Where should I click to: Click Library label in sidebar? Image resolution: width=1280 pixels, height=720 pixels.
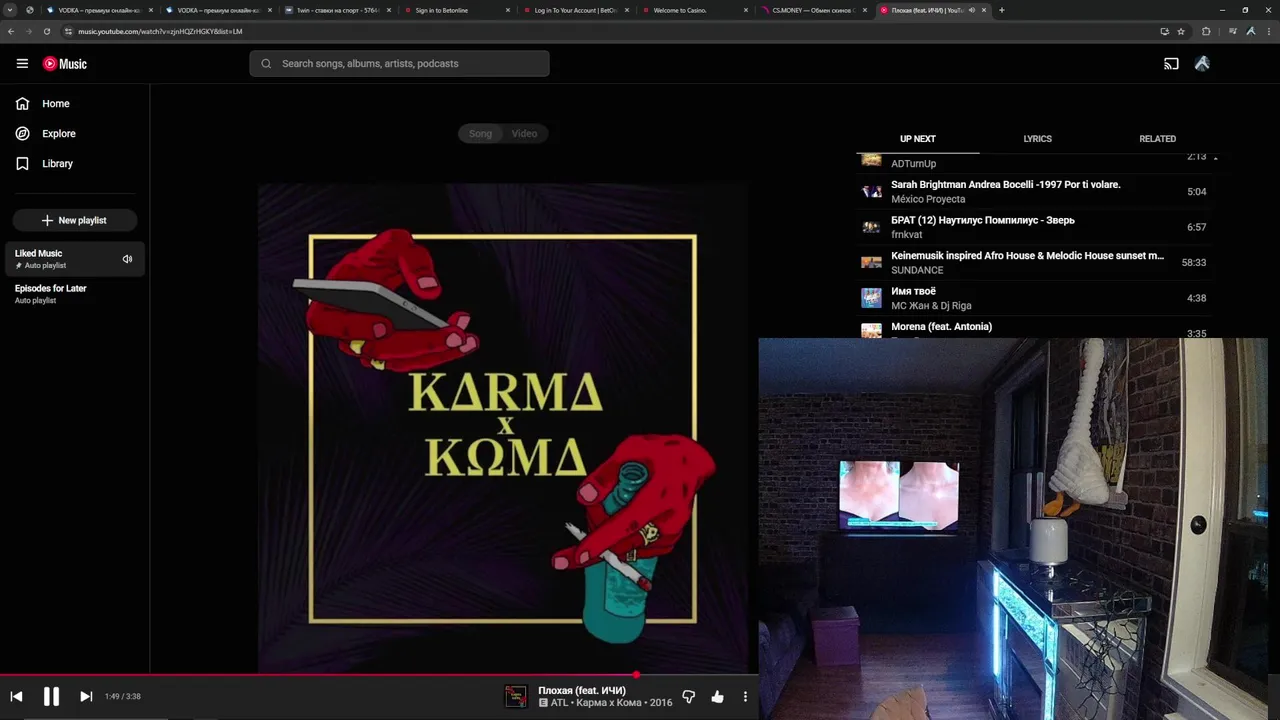[57, 164]
